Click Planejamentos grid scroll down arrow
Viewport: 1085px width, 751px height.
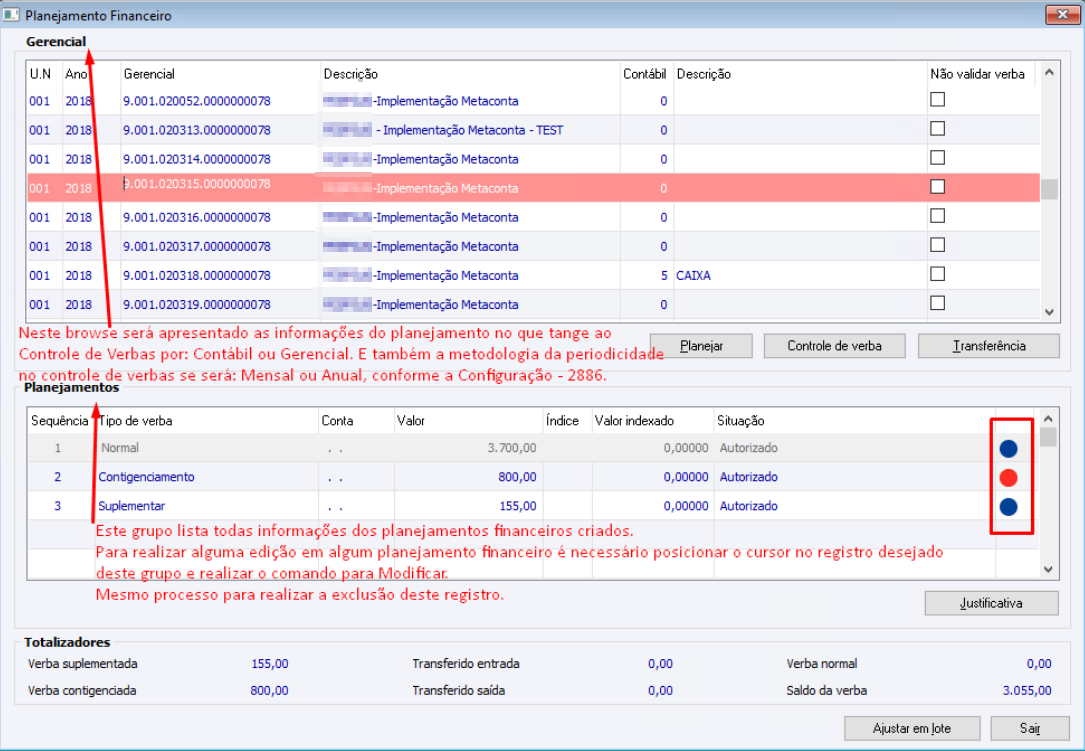pos(1048,570)
